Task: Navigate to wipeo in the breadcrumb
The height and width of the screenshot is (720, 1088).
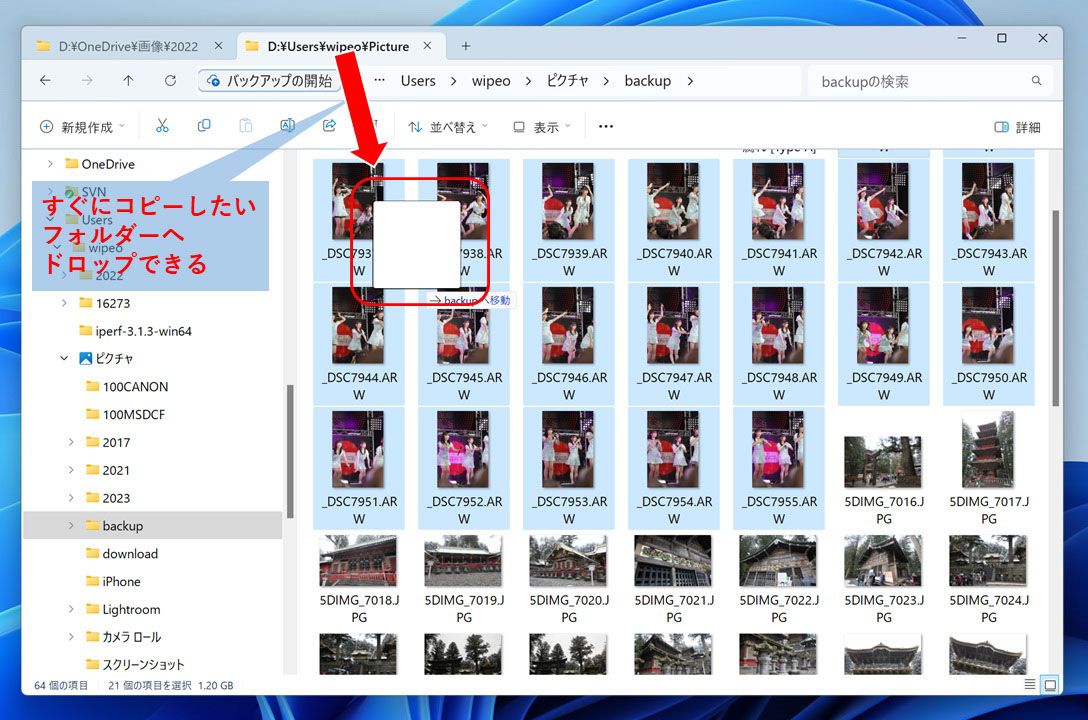Action: [x=491, y=81]
